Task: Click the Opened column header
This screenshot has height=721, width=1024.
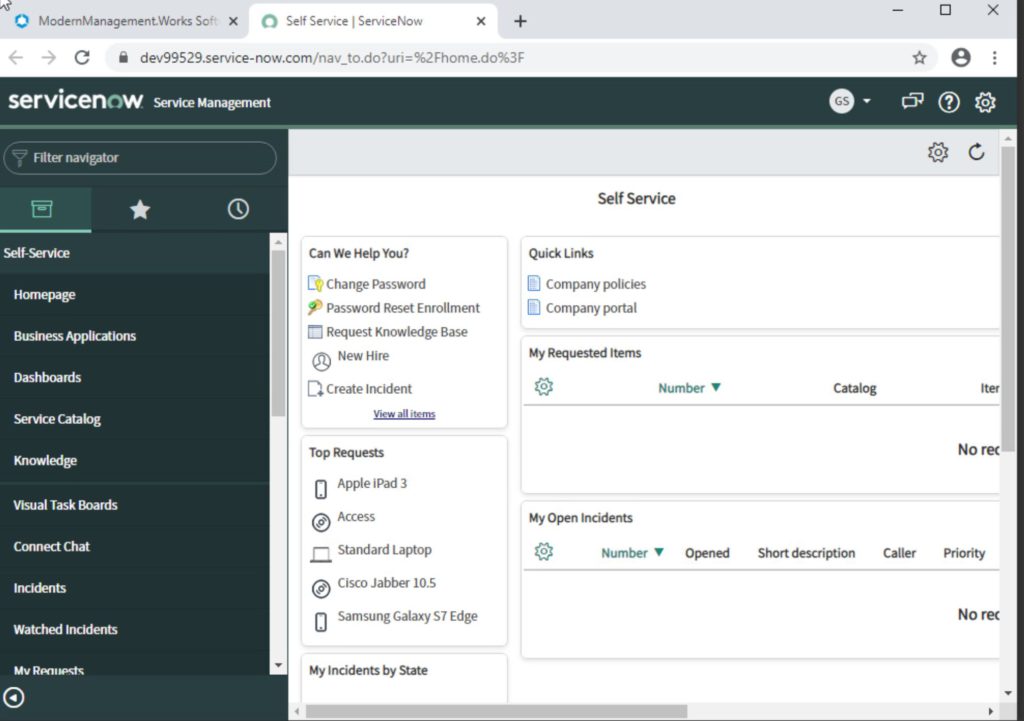Action: coord(707,553)
